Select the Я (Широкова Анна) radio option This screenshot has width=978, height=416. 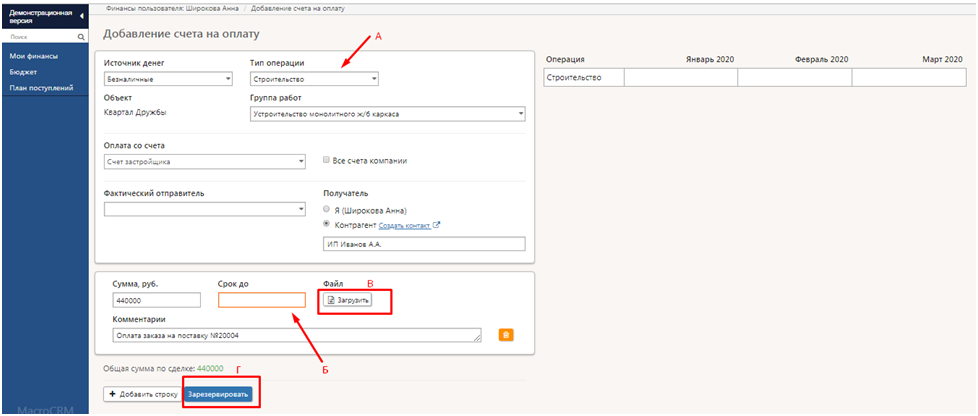pos(327,209)
